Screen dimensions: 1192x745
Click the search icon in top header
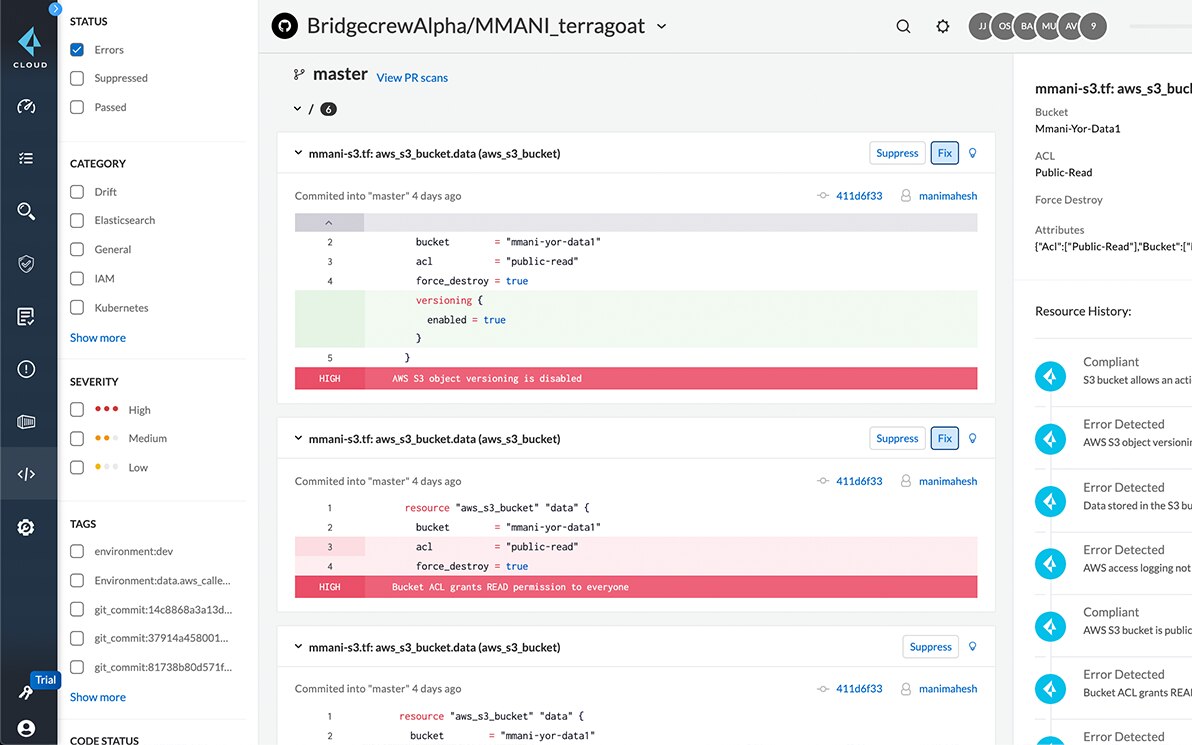click(903, 27)
